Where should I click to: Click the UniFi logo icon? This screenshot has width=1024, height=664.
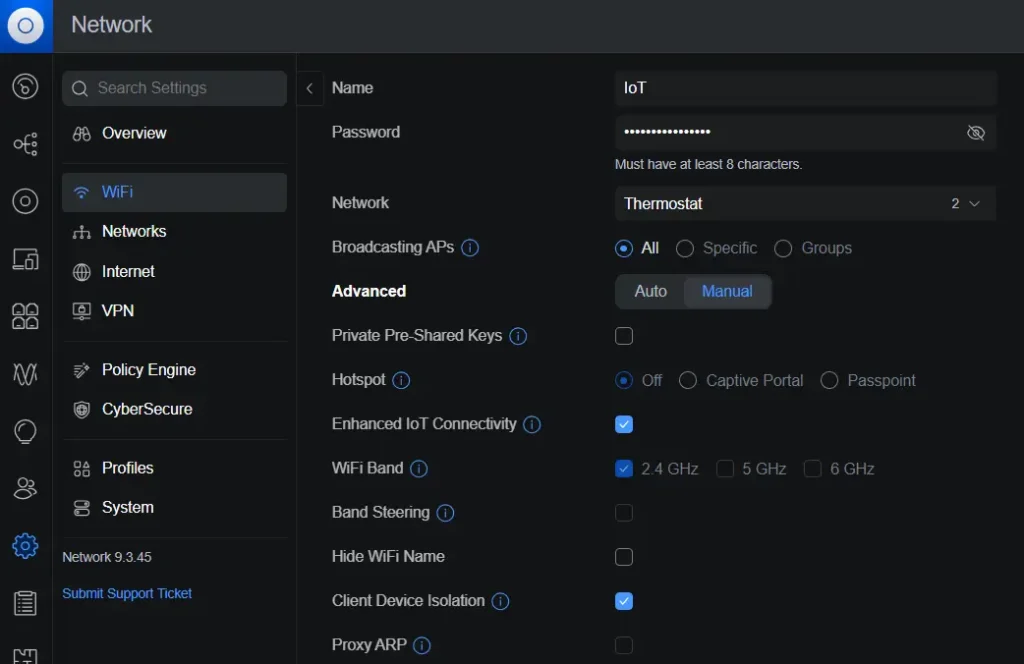[25, 25]
